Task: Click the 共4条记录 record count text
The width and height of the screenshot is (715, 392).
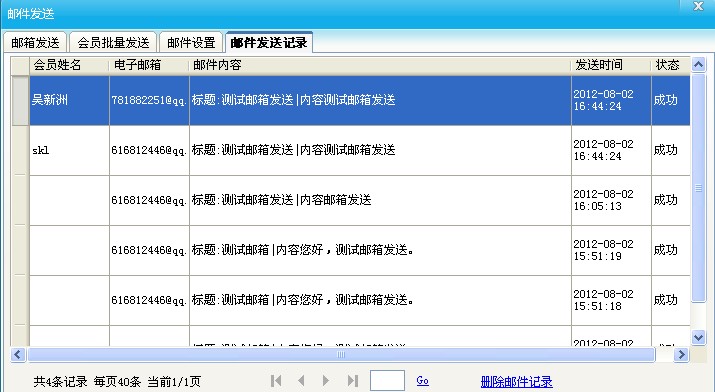Action: (x=60, y=382)
